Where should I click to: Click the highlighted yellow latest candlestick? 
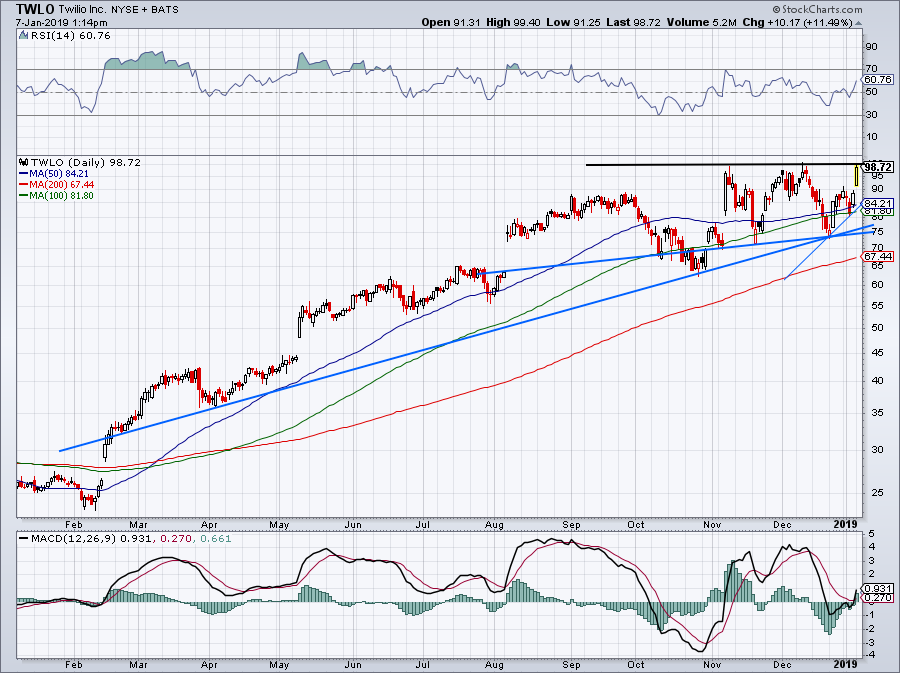(856, 176)
